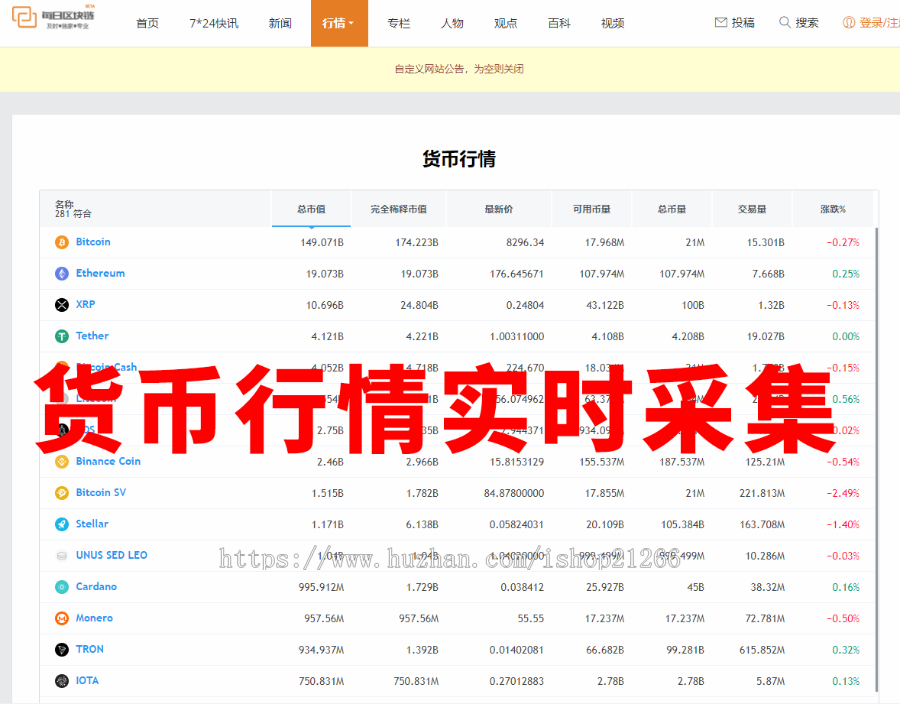Click the IOTA coin icon
The height and width of the screenshot is (704, 900).
pyautogui.click(x=61, y=680)
